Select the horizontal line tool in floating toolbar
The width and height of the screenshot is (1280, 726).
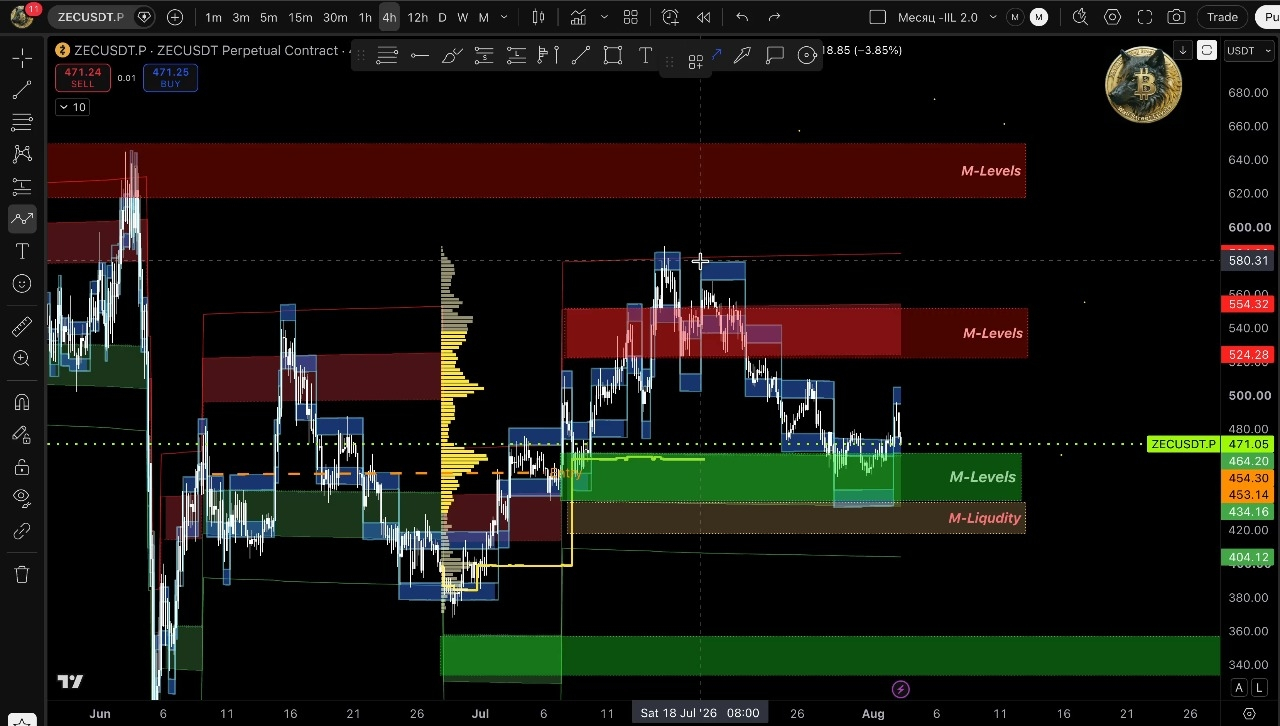(420, 56)
